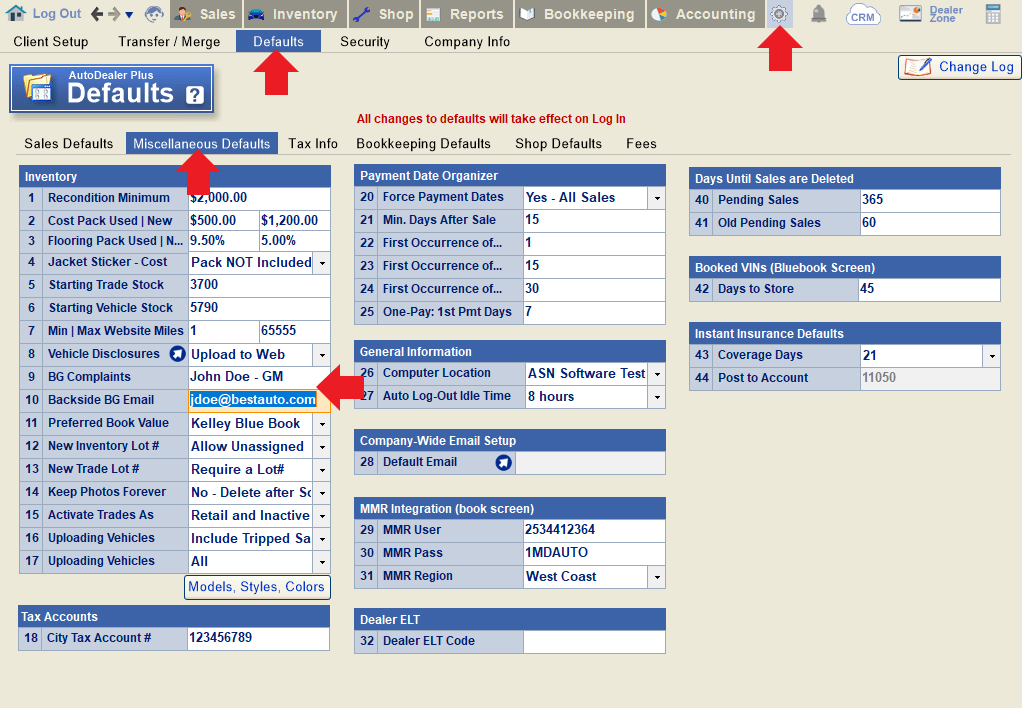Select the Shop Defaults tab

[559, 143]
